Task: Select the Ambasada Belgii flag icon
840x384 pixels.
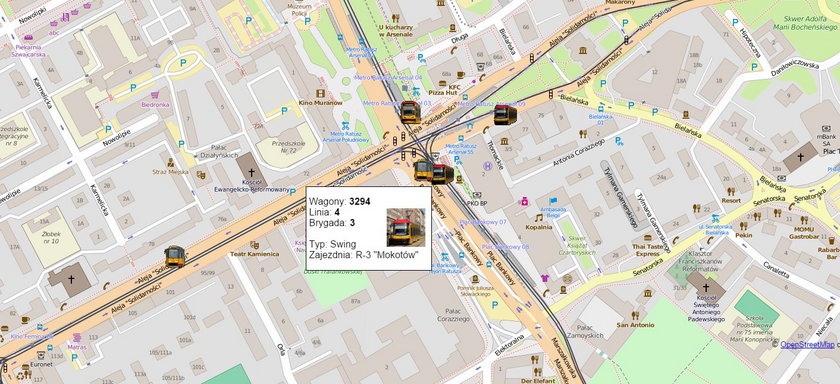Action: tap(553, 201)
